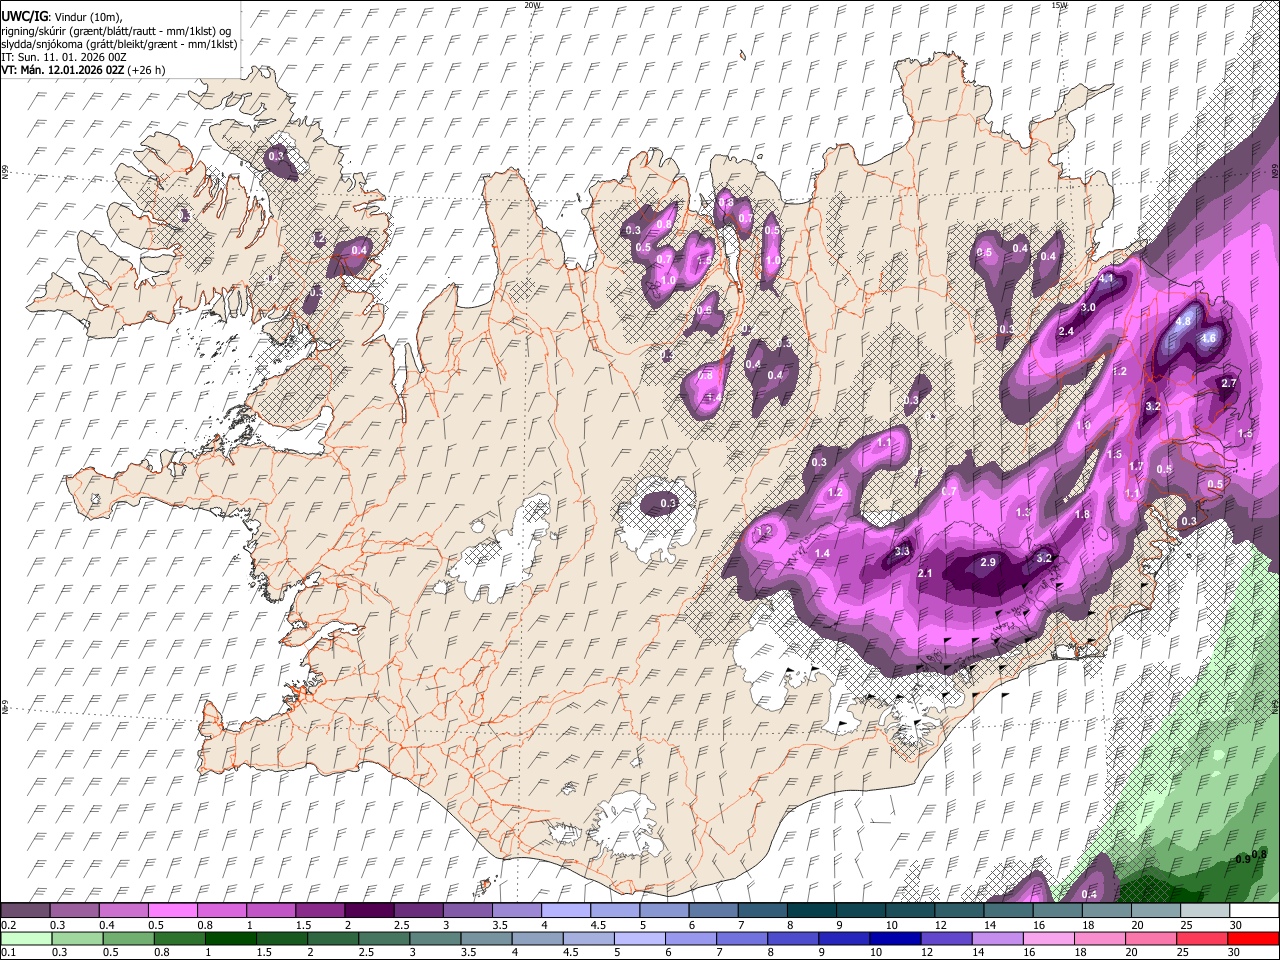1280x960 pixels.
Task: Click the "IT: Sun. 11. 01. 2026 00Z" line
Action: tap(64, 57)
